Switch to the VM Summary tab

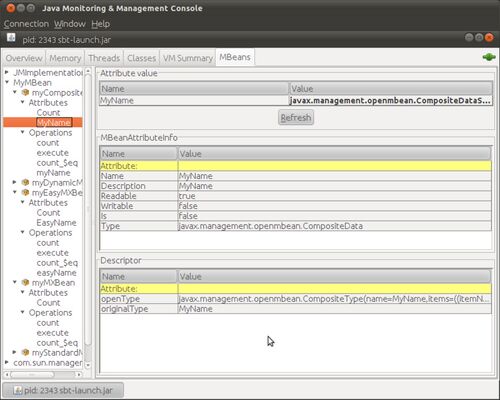point(188,58)
